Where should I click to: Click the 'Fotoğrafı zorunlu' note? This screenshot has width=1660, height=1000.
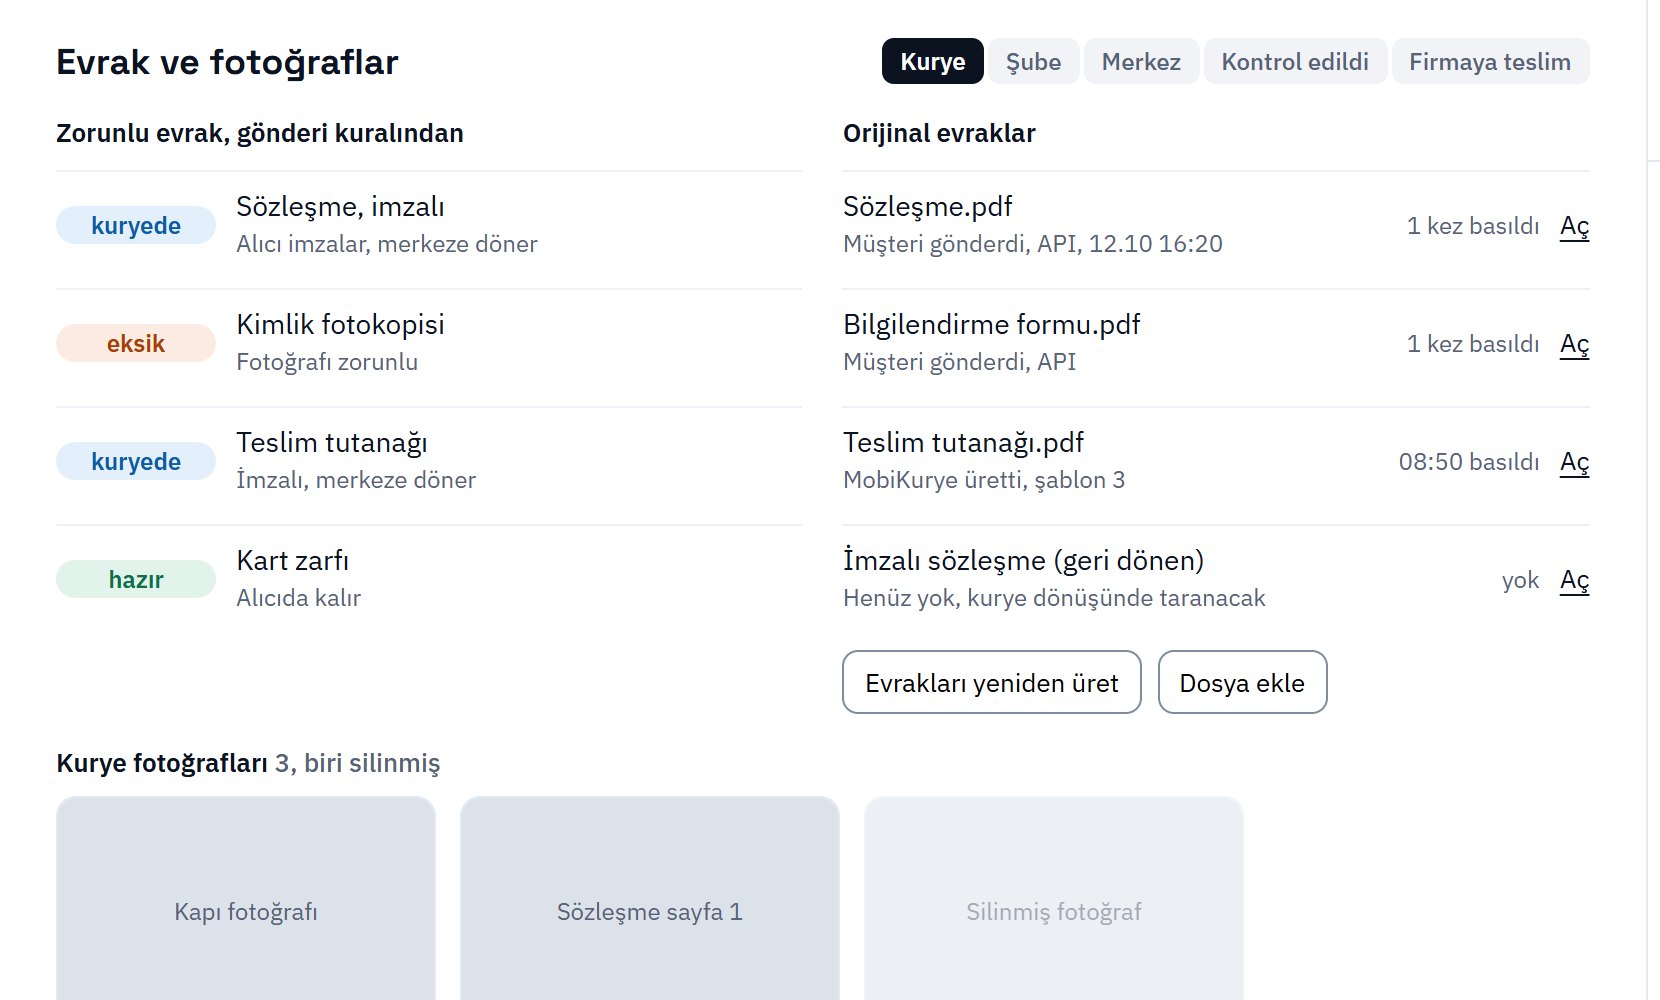pyautogui.click(x=327, y=362)
